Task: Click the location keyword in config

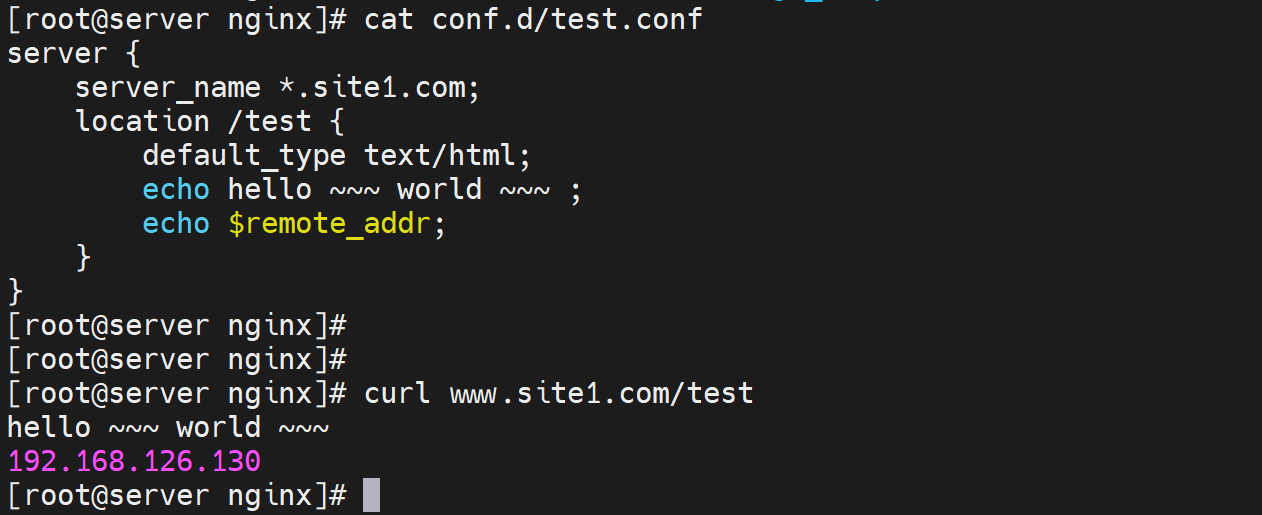Action: click(x=142, y=121)
